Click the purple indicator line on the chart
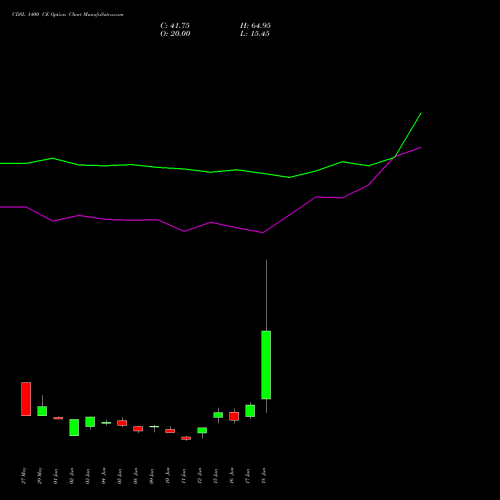Screen dimensions: 500x500 (211, 222)
